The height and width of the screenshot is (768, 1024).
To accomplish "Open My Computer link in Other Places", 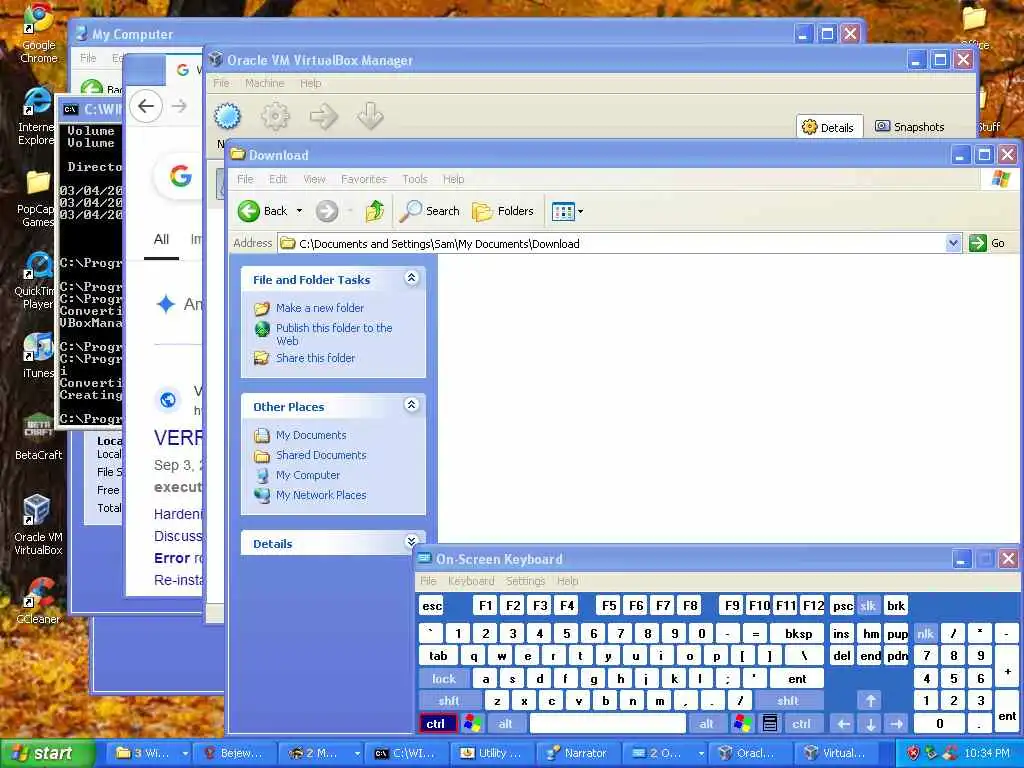I will (308, 475).
